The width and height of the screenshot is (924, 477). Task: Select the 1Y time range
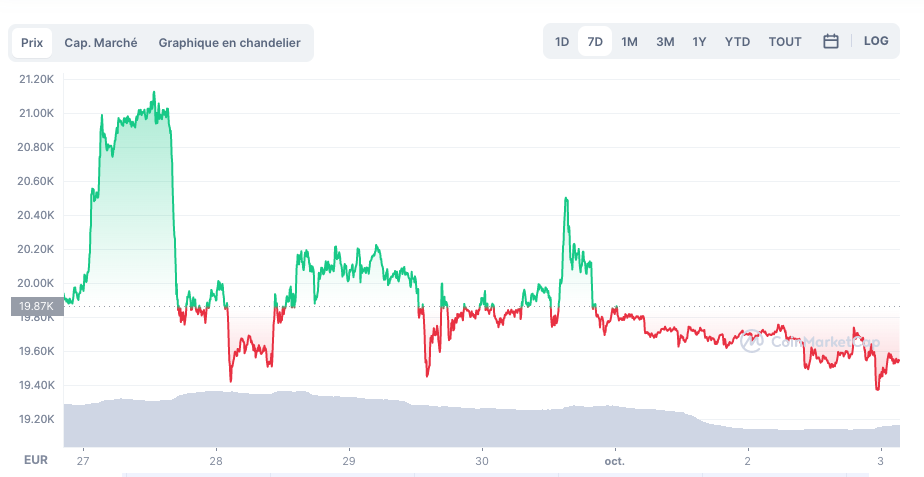click(x=700, y=42)
